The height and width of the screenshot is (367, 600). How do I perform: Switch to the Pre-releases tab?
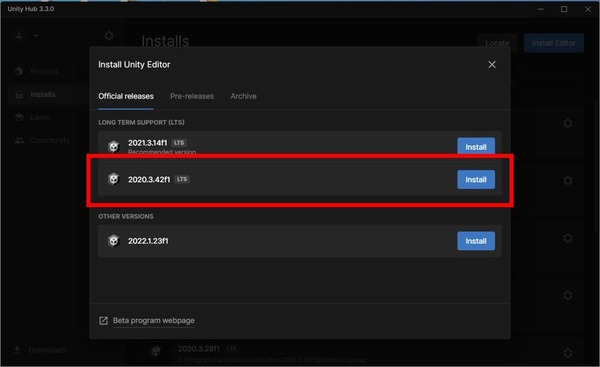(x=192, y=96)
